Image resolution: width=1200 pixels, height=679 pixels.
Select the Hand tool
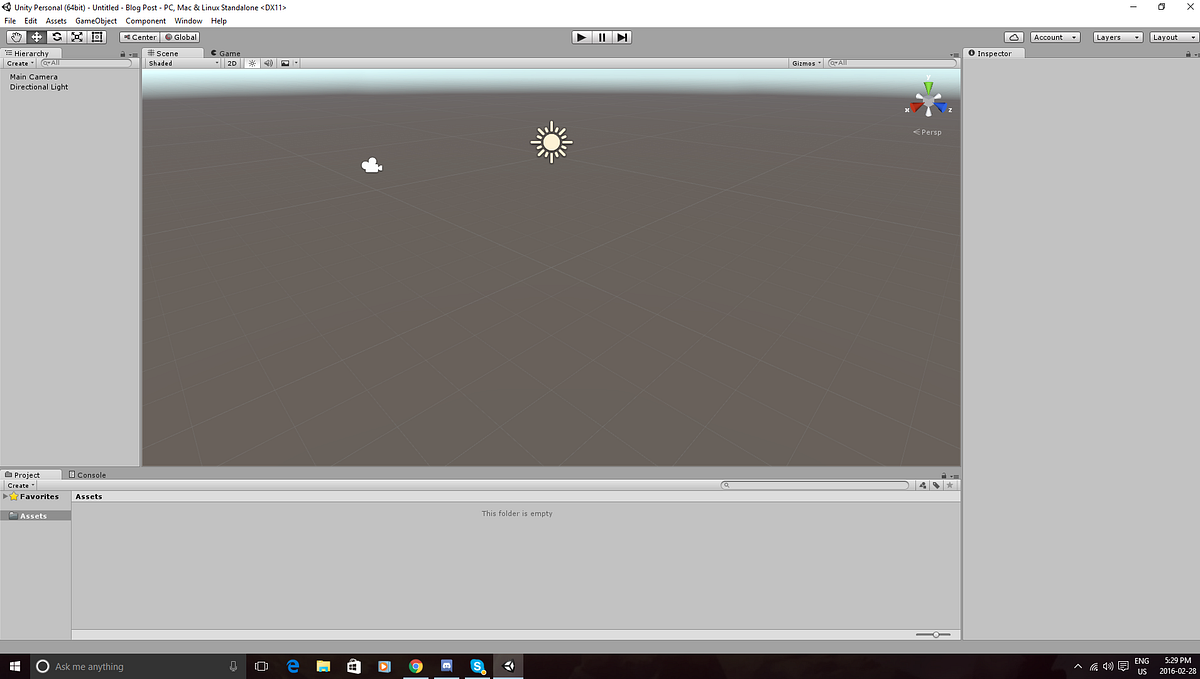tap(15, 37)
